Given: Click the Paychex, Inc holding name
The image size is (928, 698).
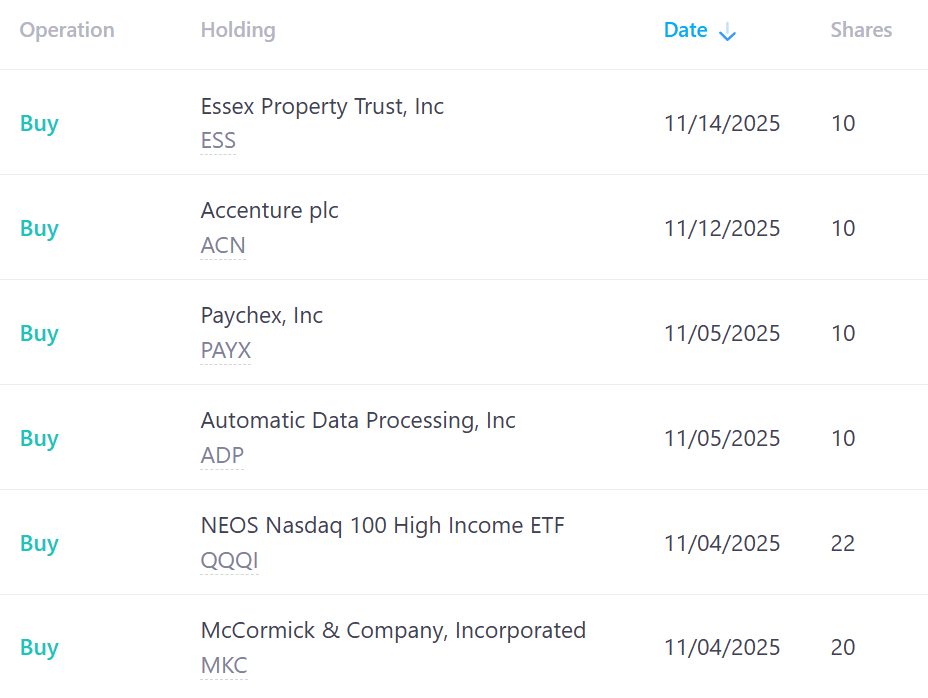Looking at the screenshot, I should (262, 316).
